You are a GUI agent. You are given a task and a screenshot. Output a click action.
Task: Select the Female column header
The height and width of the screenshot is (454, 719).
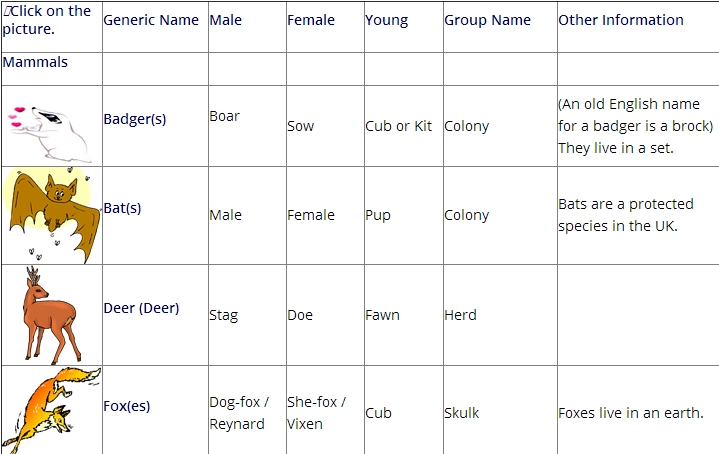pos(311,20)
